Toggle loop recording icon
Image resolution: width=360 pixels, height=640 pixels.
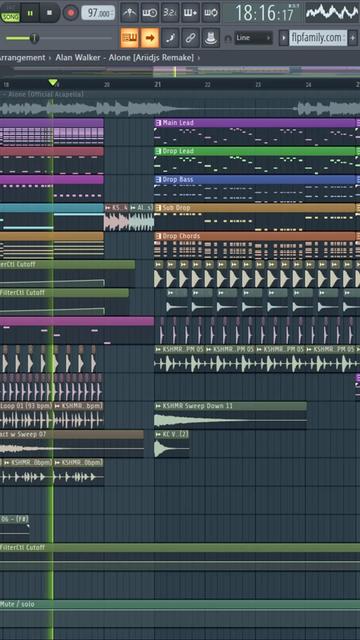[211, 13]
